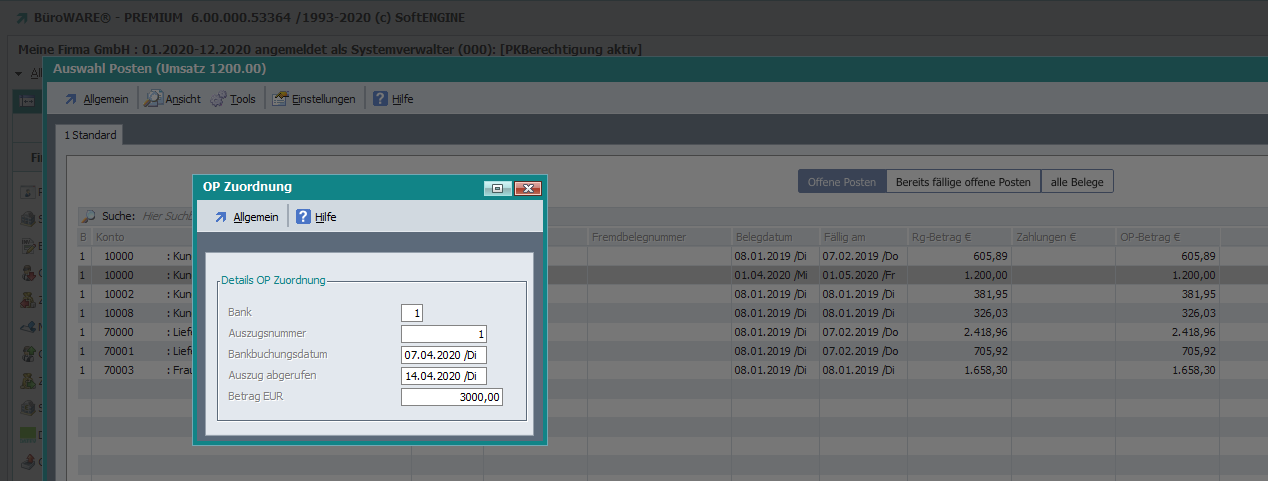
Task: Click the Hilfe icon in Auswahl Posten toolbar
Action: [380, 99]
